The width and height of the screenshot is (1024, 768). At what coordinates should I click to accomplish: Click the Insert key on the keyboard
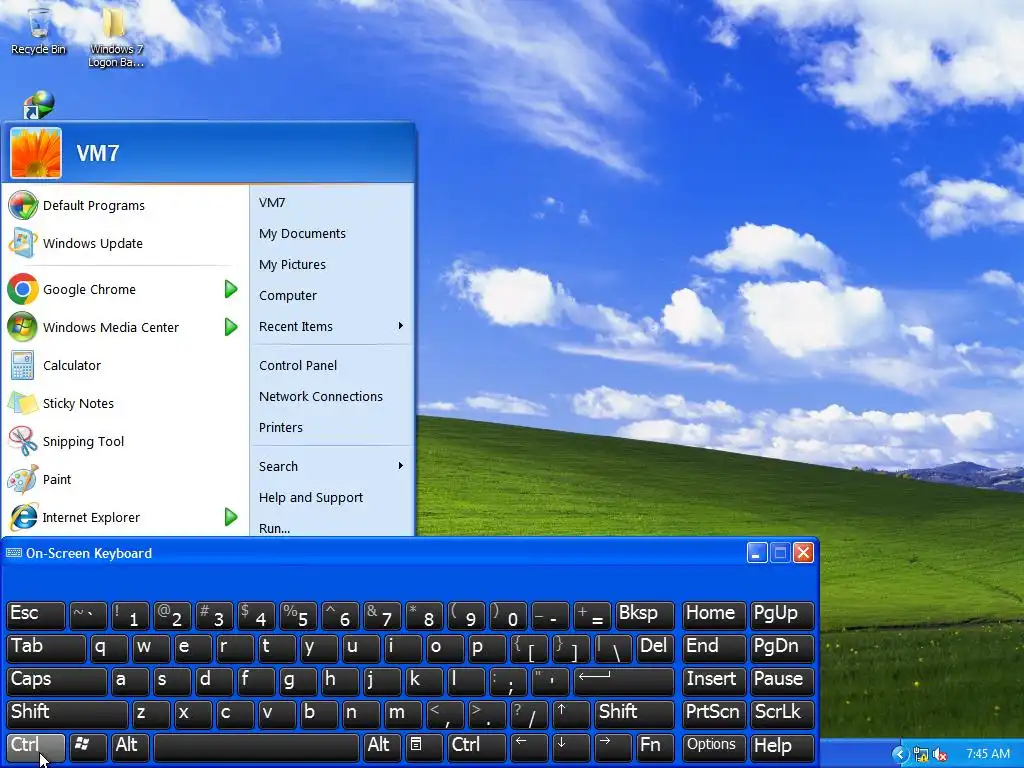pos(714,680)
